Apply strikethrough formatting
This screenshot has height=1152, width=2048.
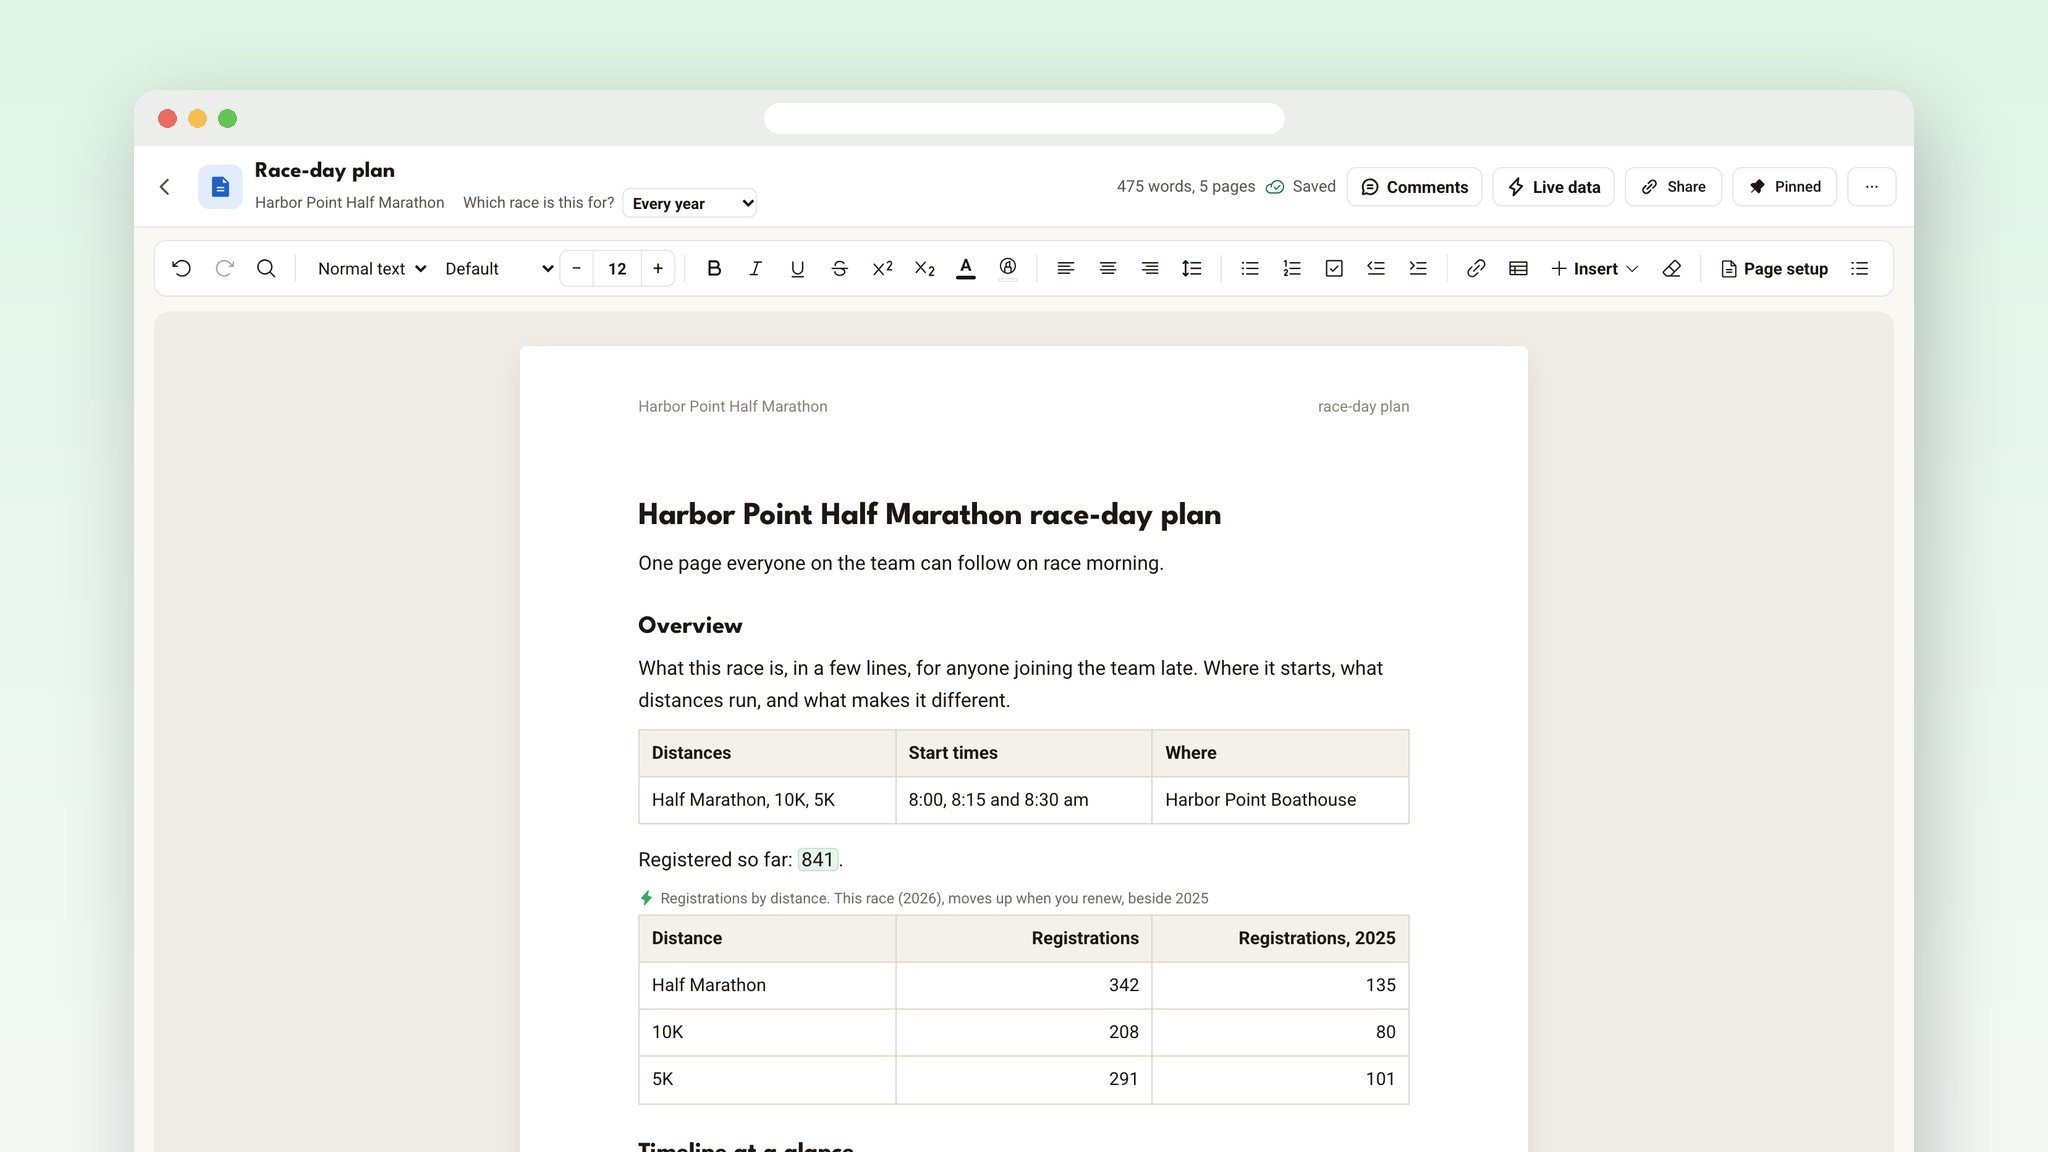(839, 268)
